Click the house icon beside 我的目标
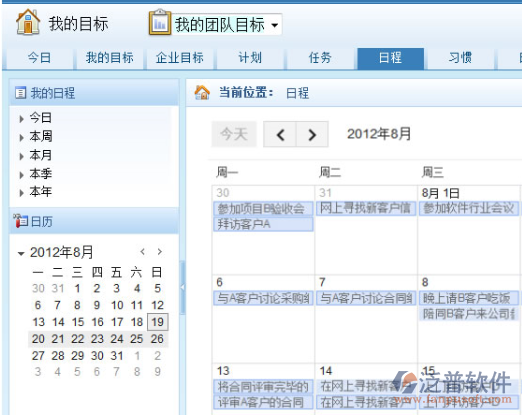The height and width of the screenshot is (415, 522). (x=28, y=22)
